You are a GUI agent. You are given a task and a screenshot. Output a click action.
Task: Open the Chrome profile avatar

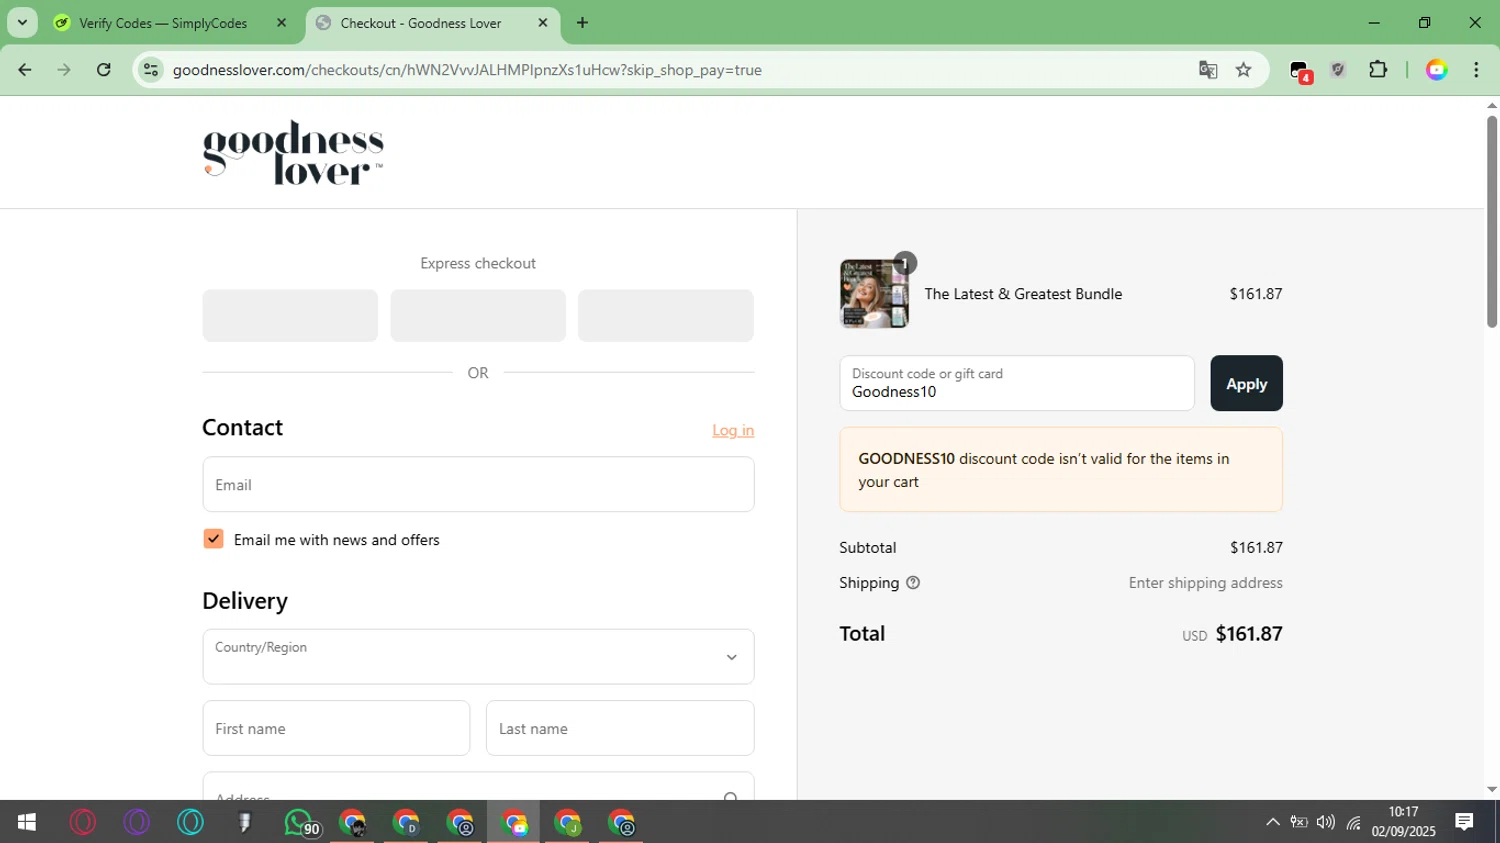pyautogui.click(x=1437, y=70)
